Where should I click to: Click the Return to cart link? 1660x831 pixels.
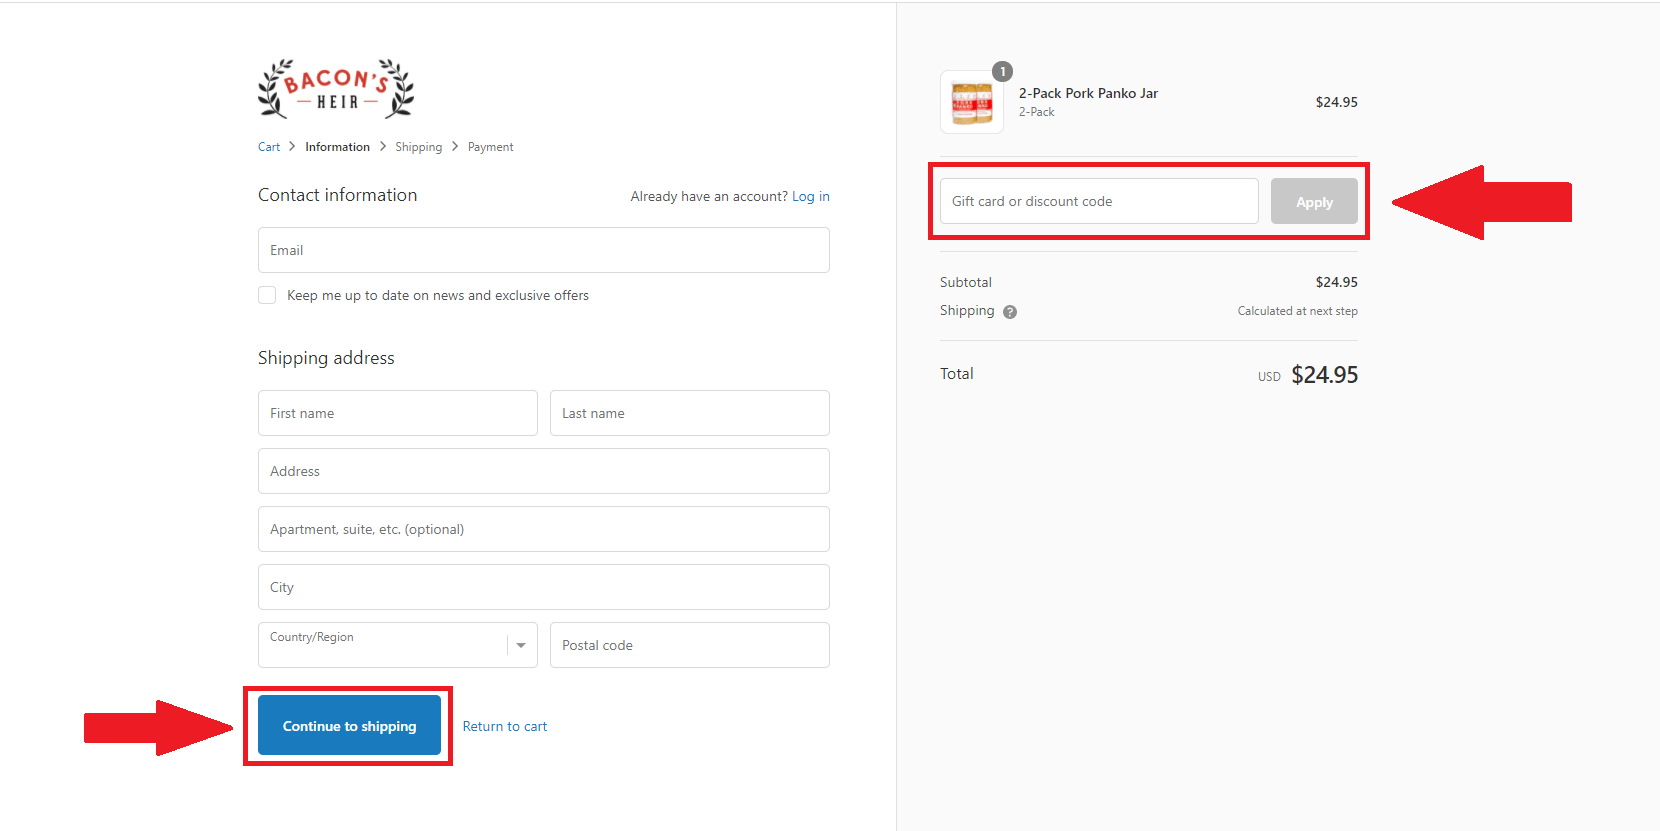(504, 727)
